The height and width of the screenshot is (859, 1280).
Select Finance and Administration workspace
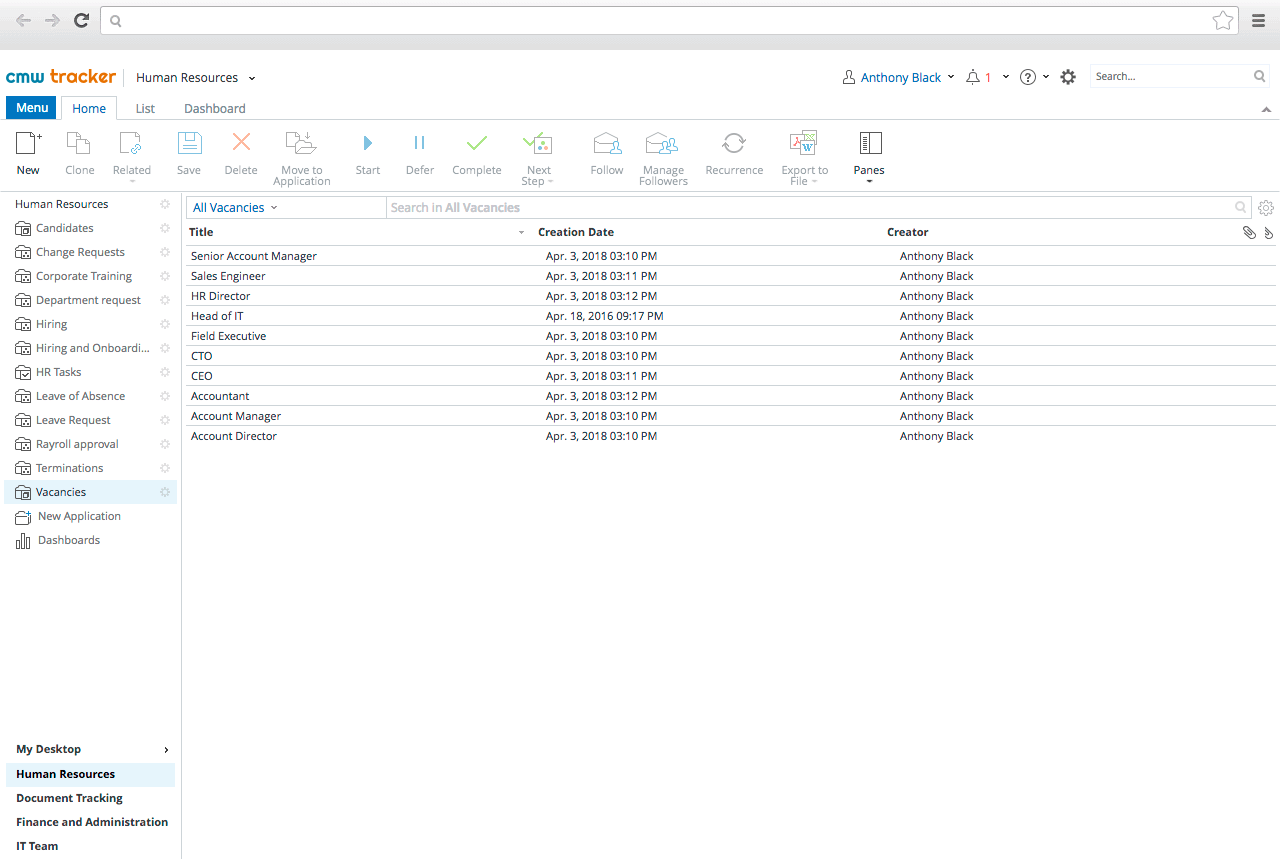(92, 822)
